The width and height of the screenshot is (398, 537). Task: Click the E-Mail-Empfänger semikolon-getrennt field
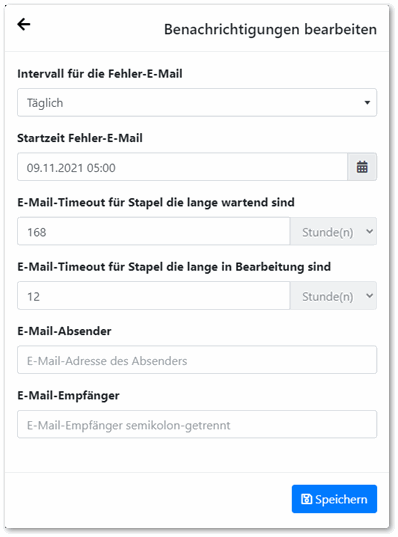[x=197, y=424]
